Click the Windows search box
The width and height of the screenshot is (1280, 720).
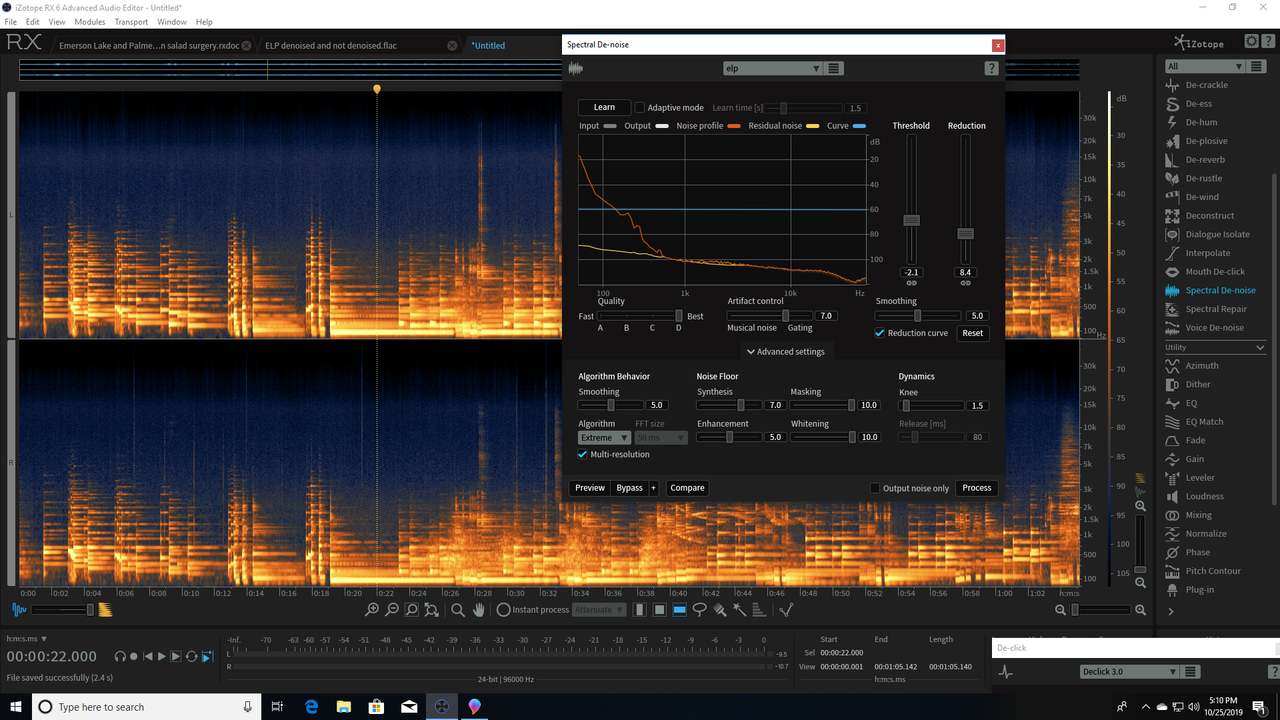point(145,707)
